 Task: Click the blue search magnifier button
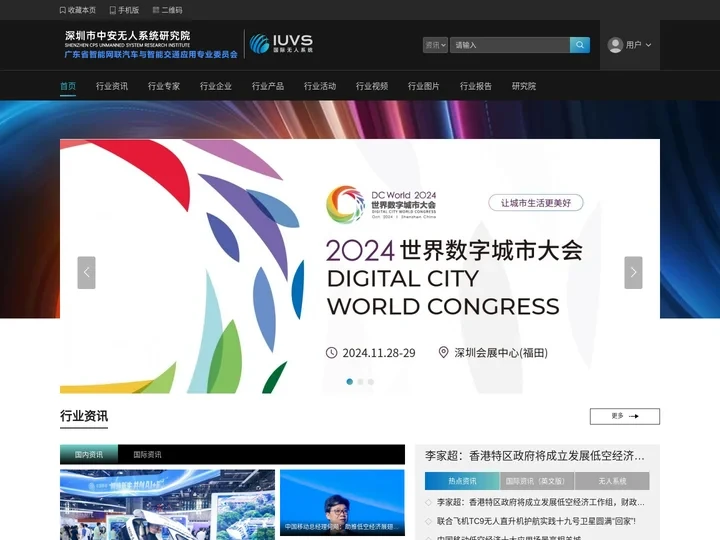(x=580, y=45)
